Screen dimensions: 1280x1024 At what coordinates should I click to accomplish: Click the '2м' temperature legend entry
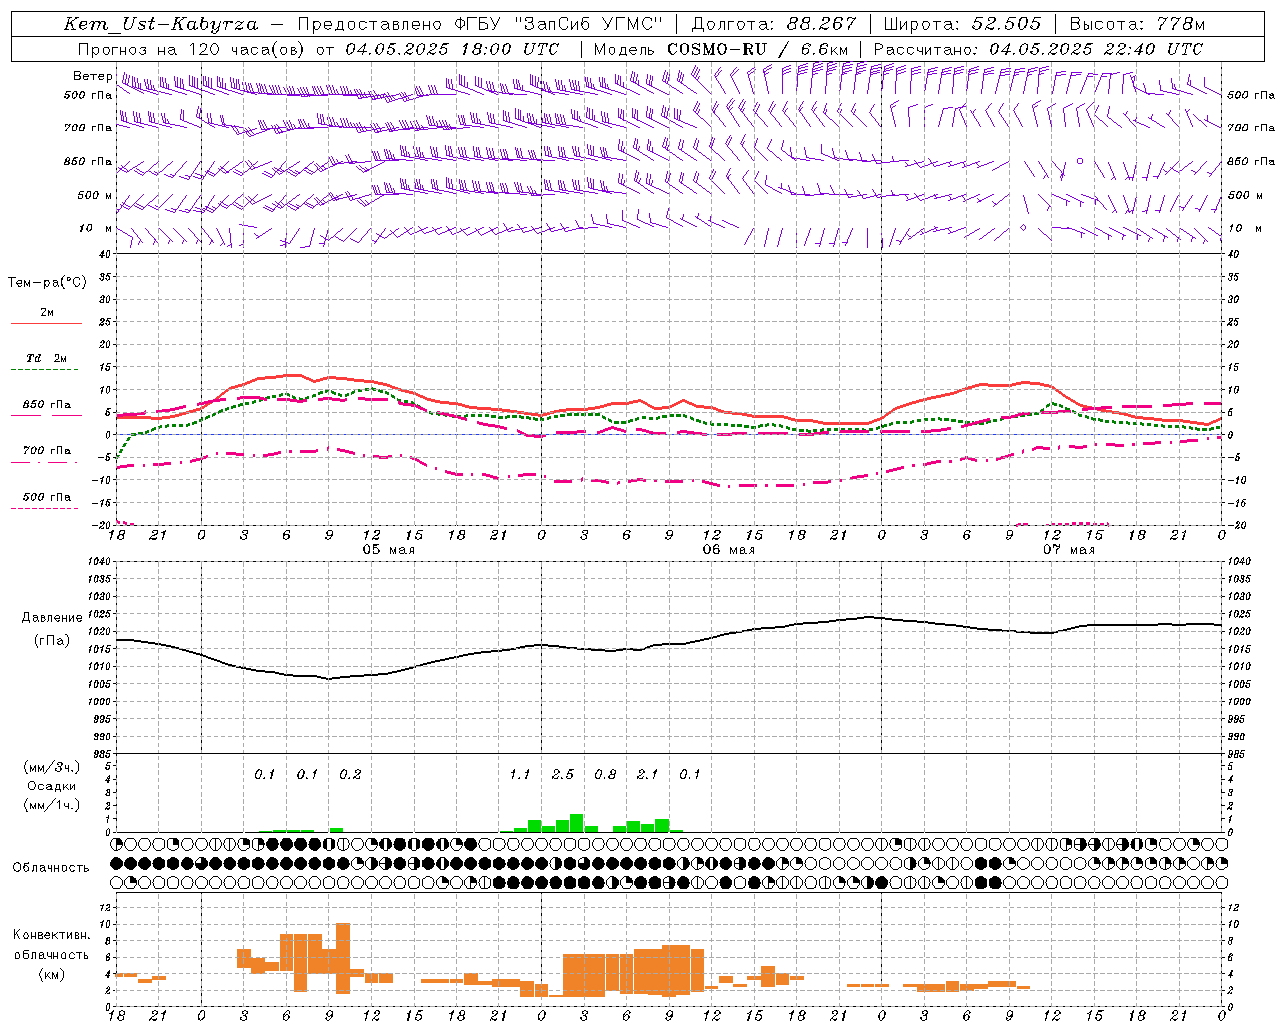(x=47, y=313)
